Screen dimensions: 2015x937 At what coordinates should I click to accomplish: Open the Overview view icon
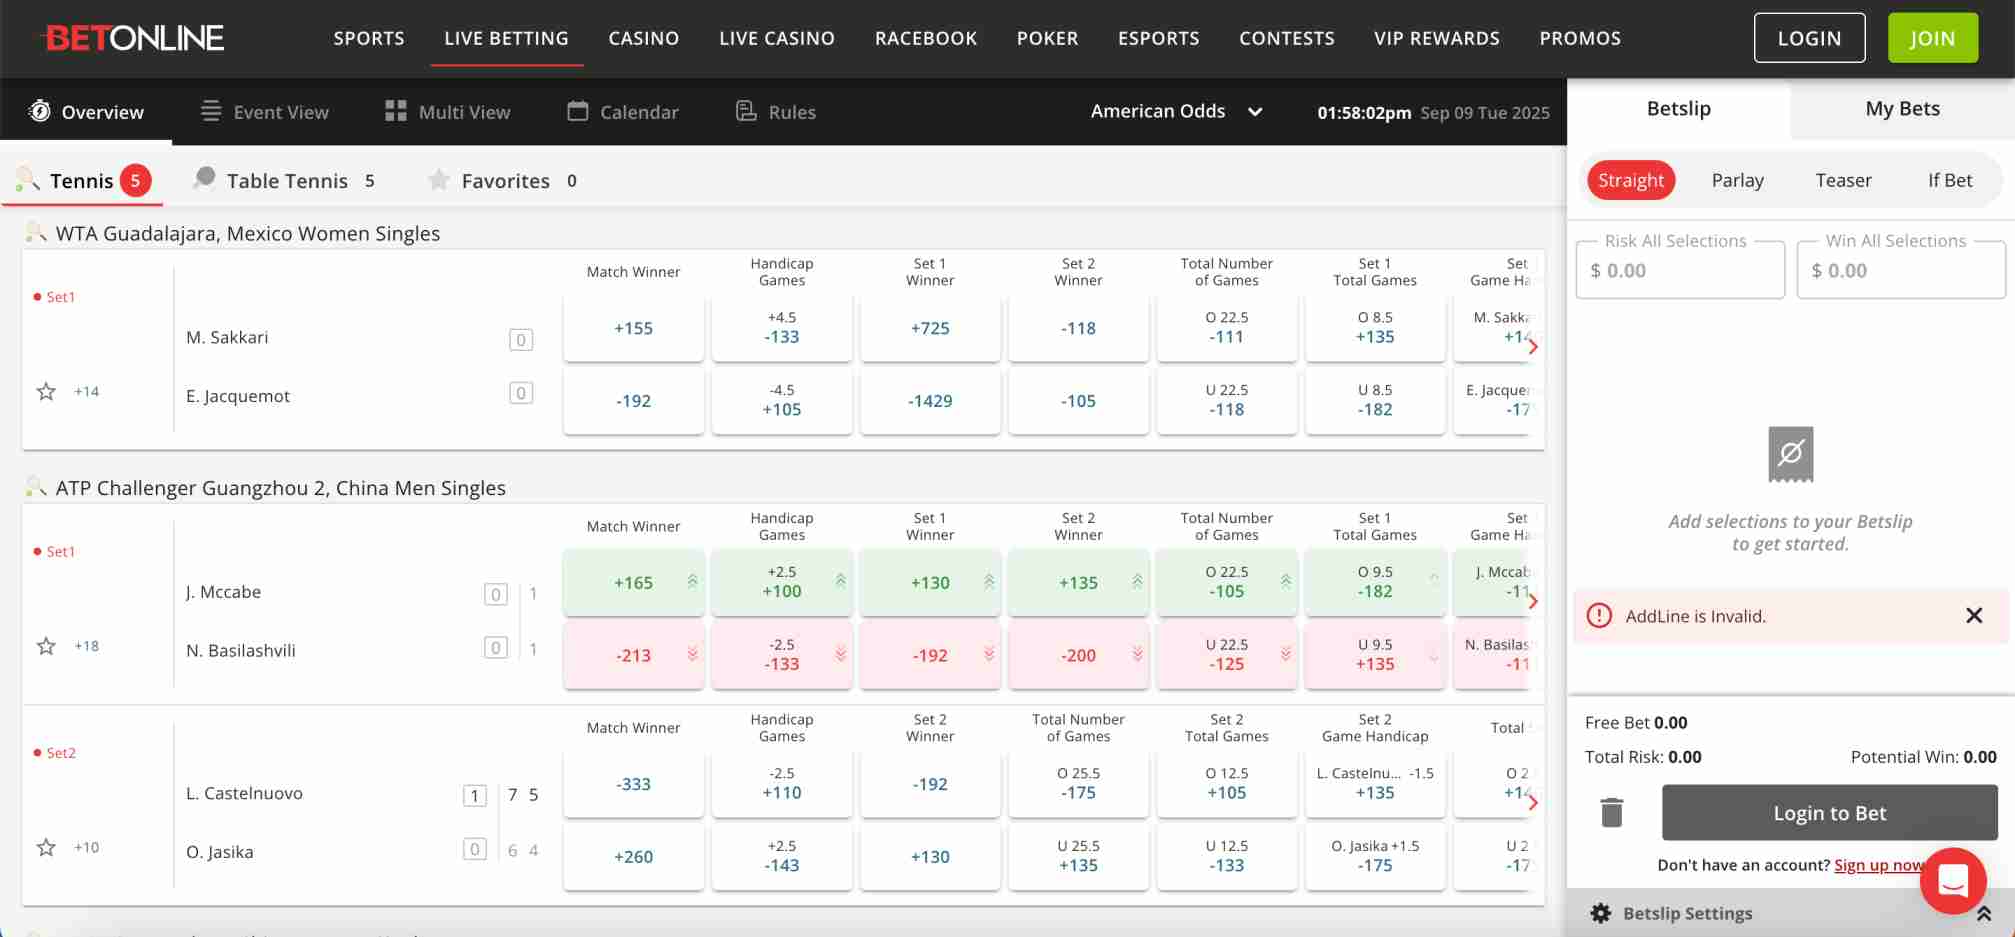click(x=37, y=111)
